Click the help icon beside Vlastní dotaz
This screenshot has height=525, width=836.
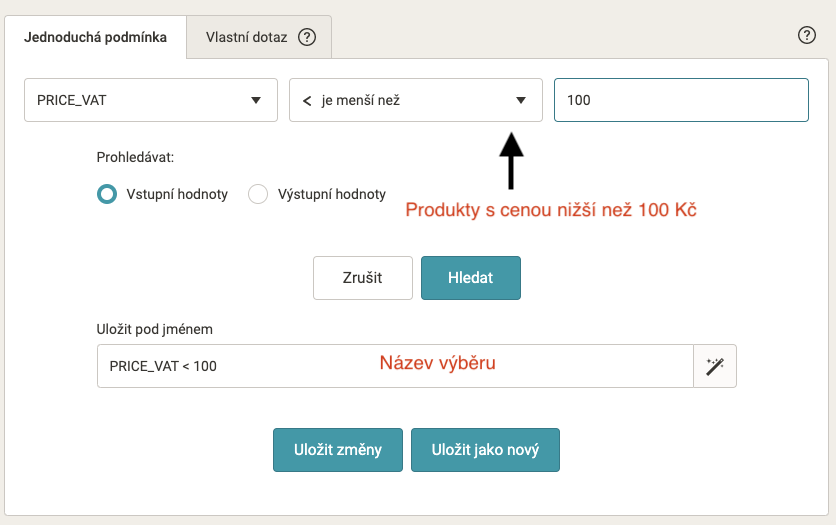pyautogui.click(x=307, y=37)
